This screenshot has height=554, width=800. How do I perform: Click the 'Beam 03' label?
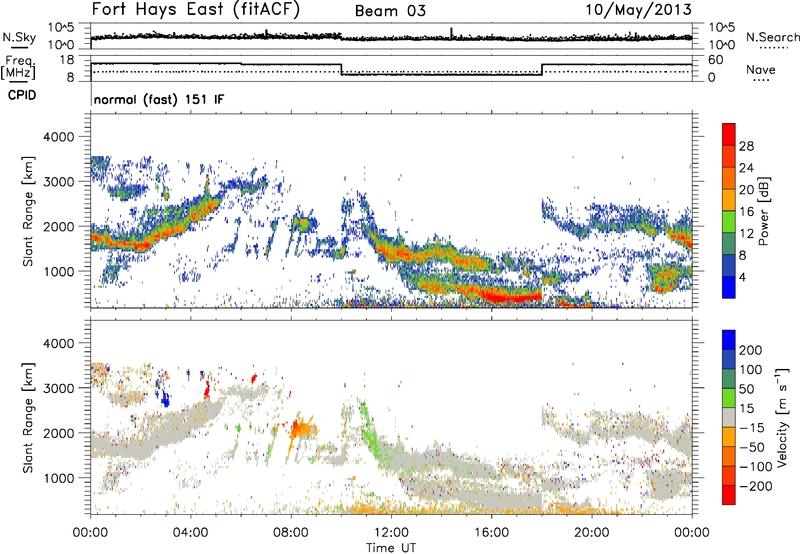(390, 11)
